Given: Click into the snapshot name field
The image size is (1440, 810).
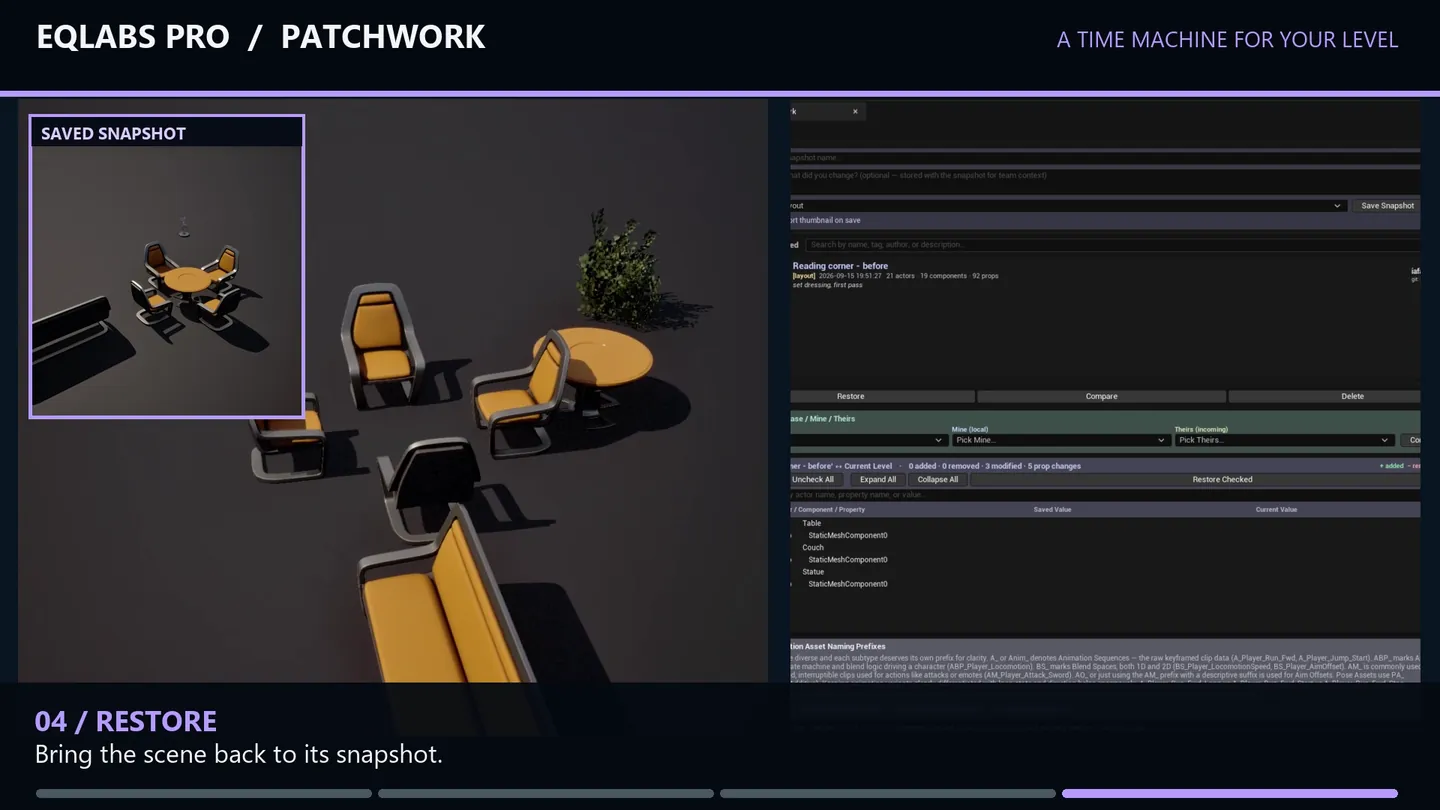Looking at the screenshot, I should [x=1105, y=158].
